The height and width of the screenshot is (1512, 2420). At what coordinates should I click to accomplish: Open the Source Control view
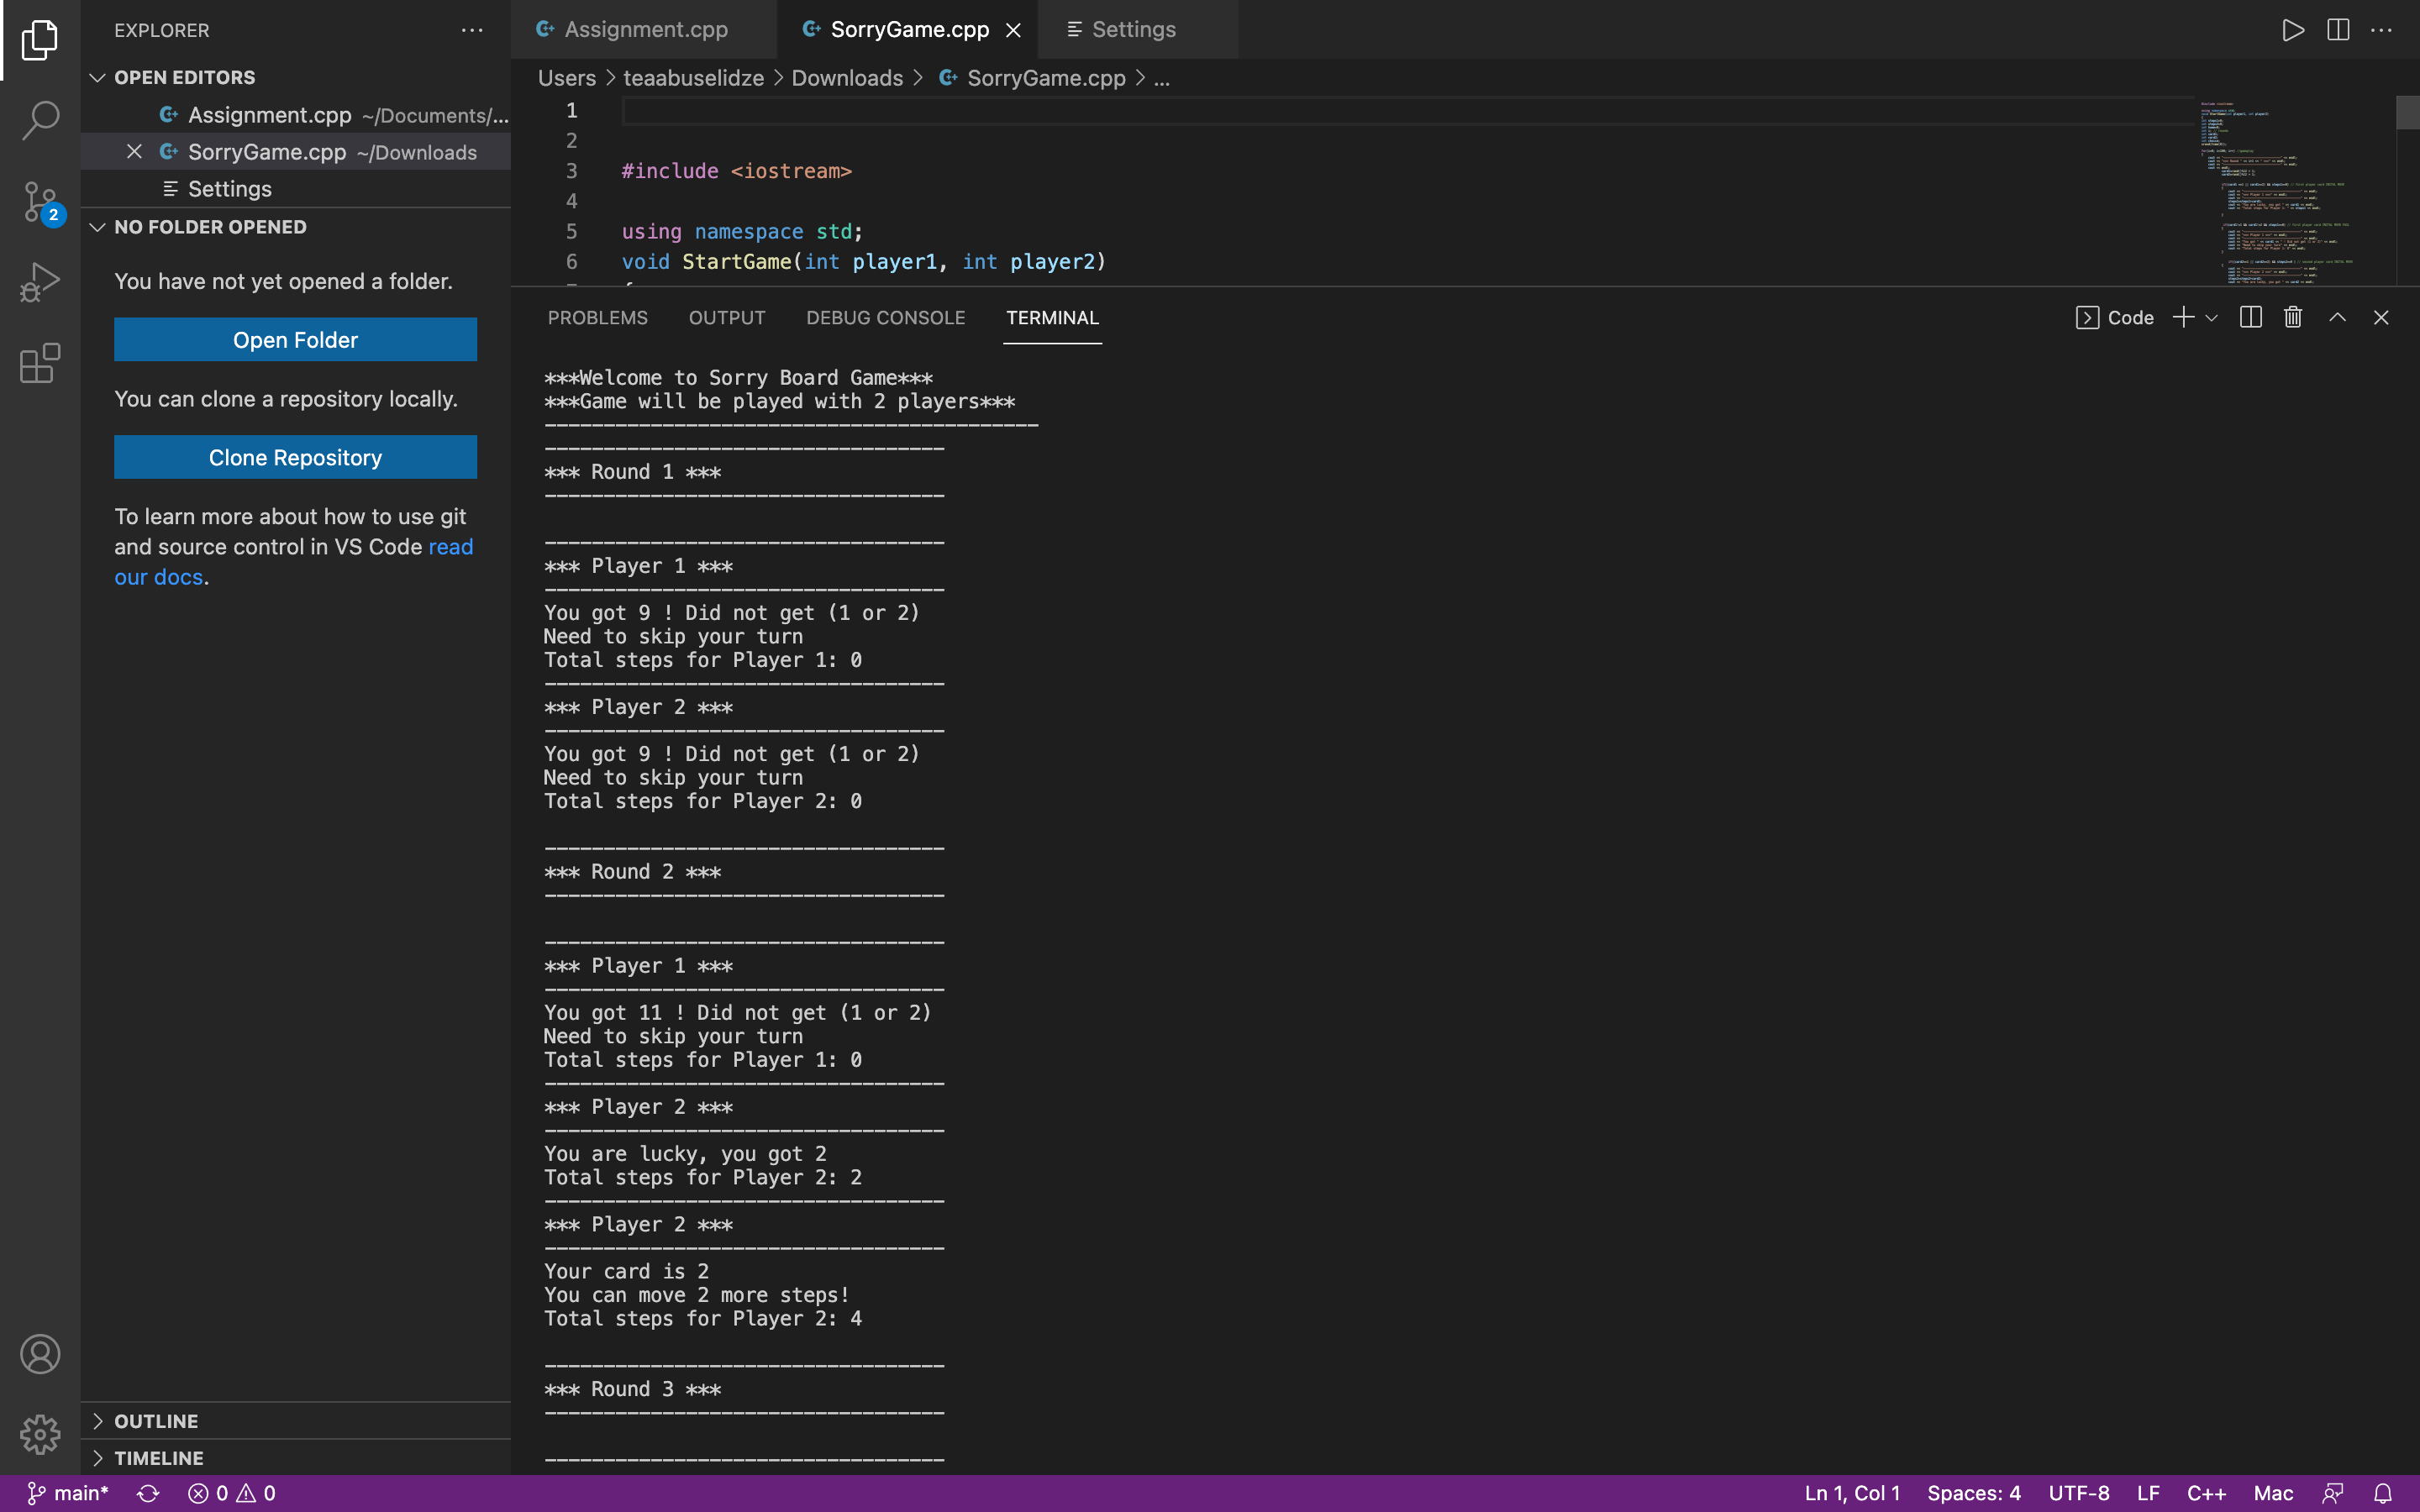(x=40, y=201)
